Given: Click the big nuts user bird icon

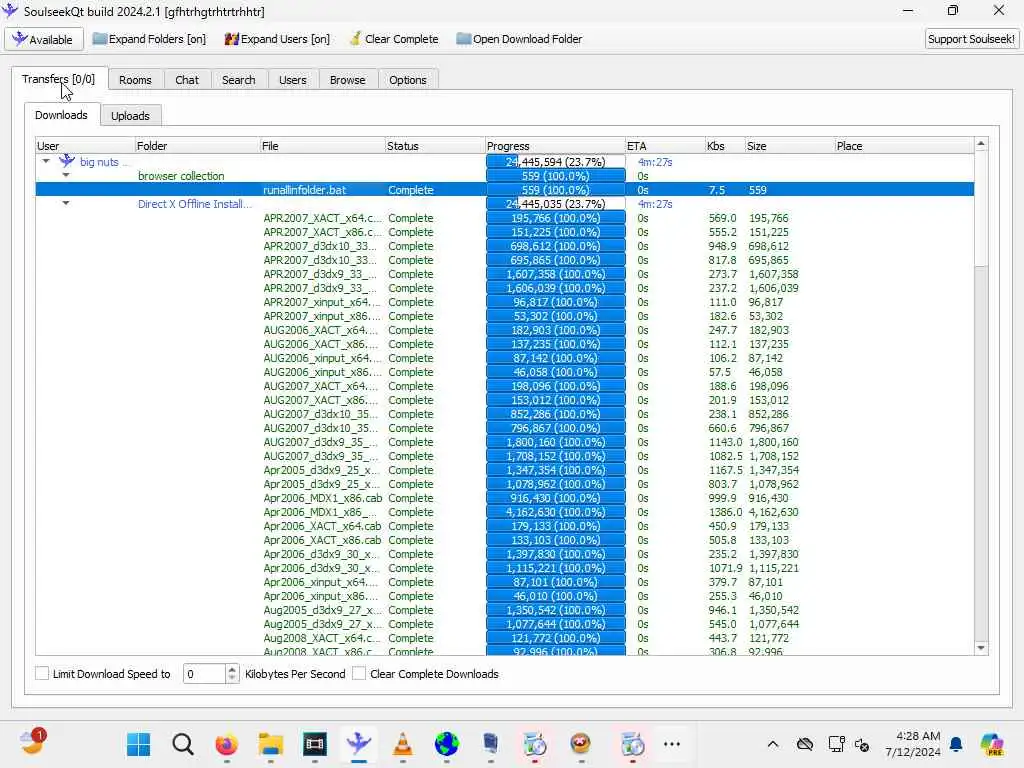Looking at the screenshot, I should [67, 161].
